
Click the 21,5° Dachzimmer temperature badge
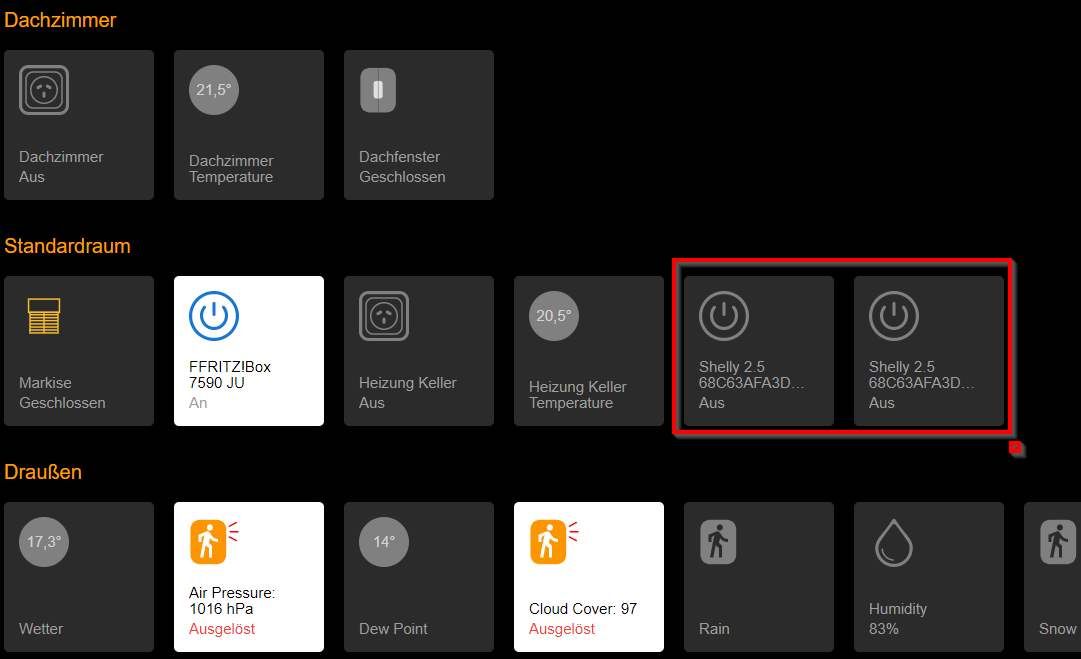pyautogui.click(x=214, y=90)
